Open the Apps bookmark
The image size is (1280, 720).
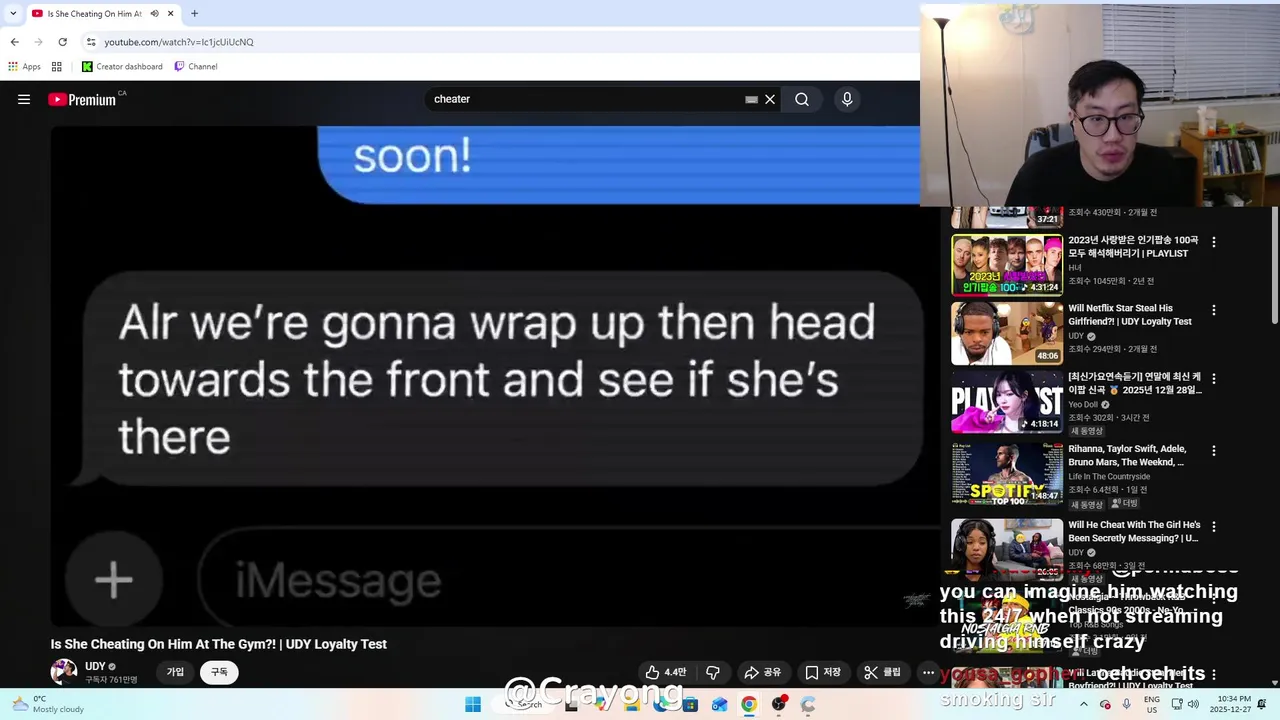24,66
